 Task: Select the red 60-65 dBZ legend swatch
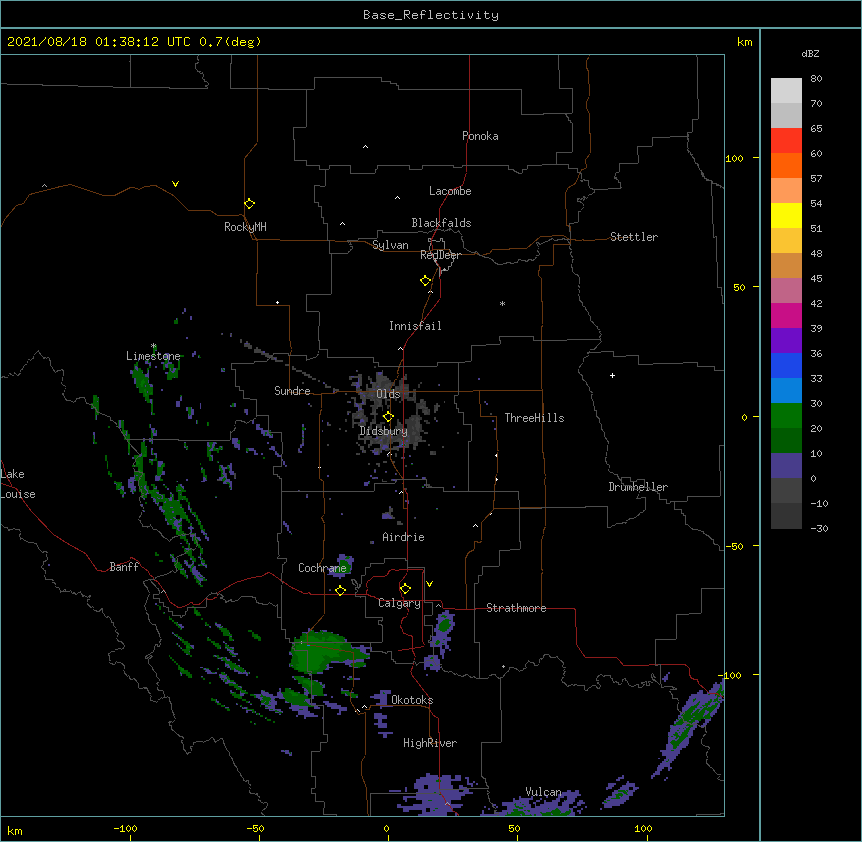point(786,140)
